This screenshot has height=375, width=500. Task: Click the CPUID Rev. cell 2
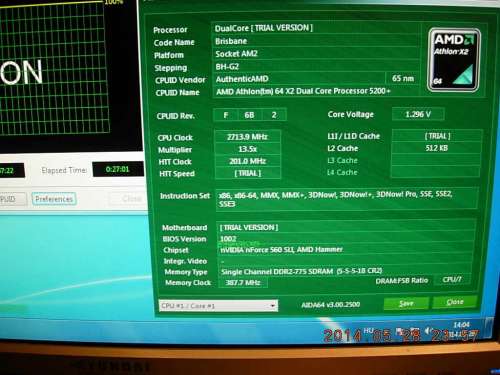point(274,115)
